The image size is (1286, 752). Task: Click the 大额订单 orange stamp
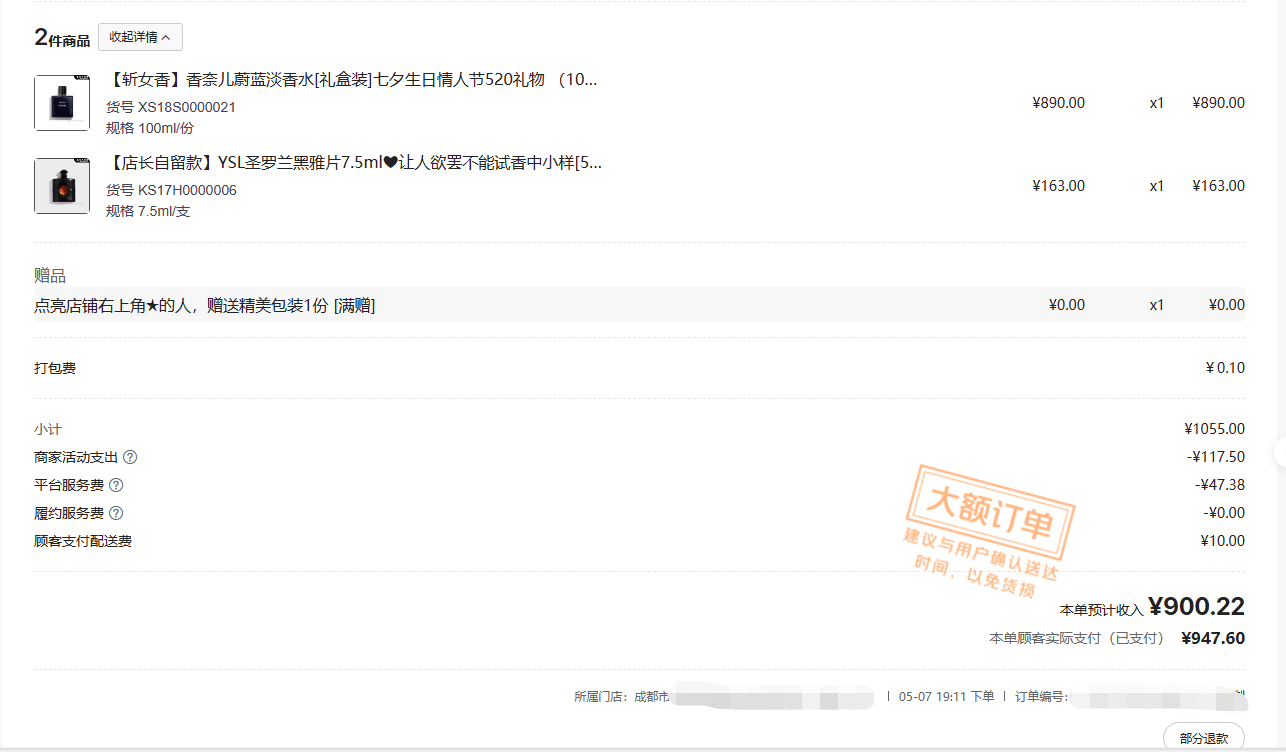(988, 531)
